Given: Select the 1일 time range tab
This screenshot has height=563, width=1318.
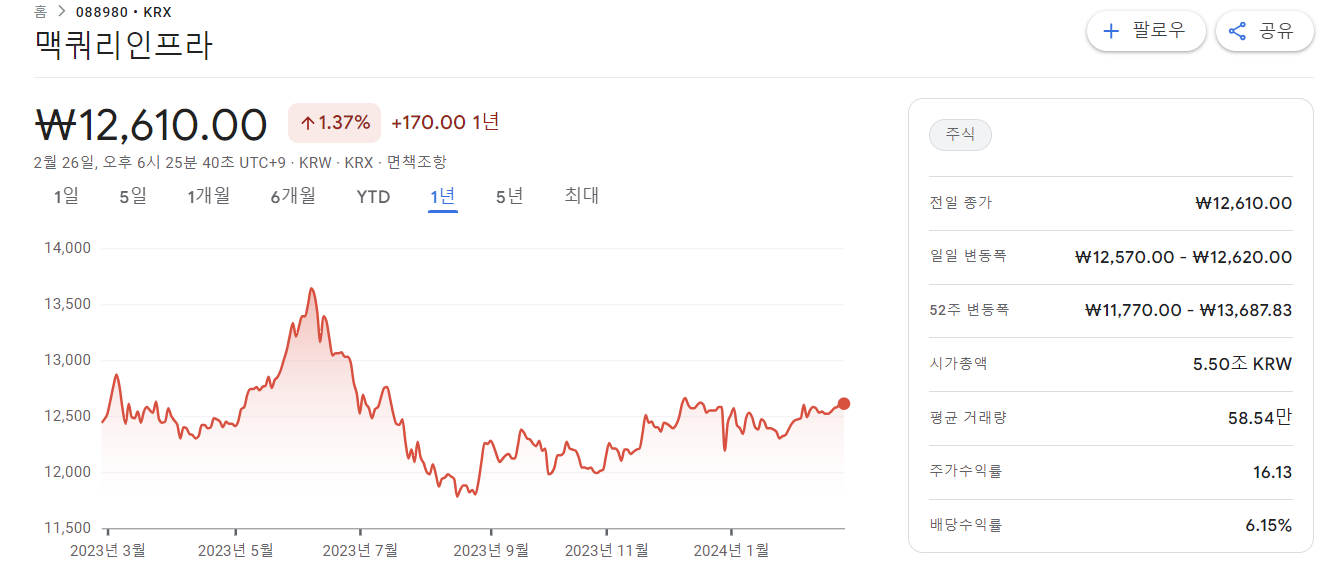Looking at the screenshot, I should click(66, 196).
